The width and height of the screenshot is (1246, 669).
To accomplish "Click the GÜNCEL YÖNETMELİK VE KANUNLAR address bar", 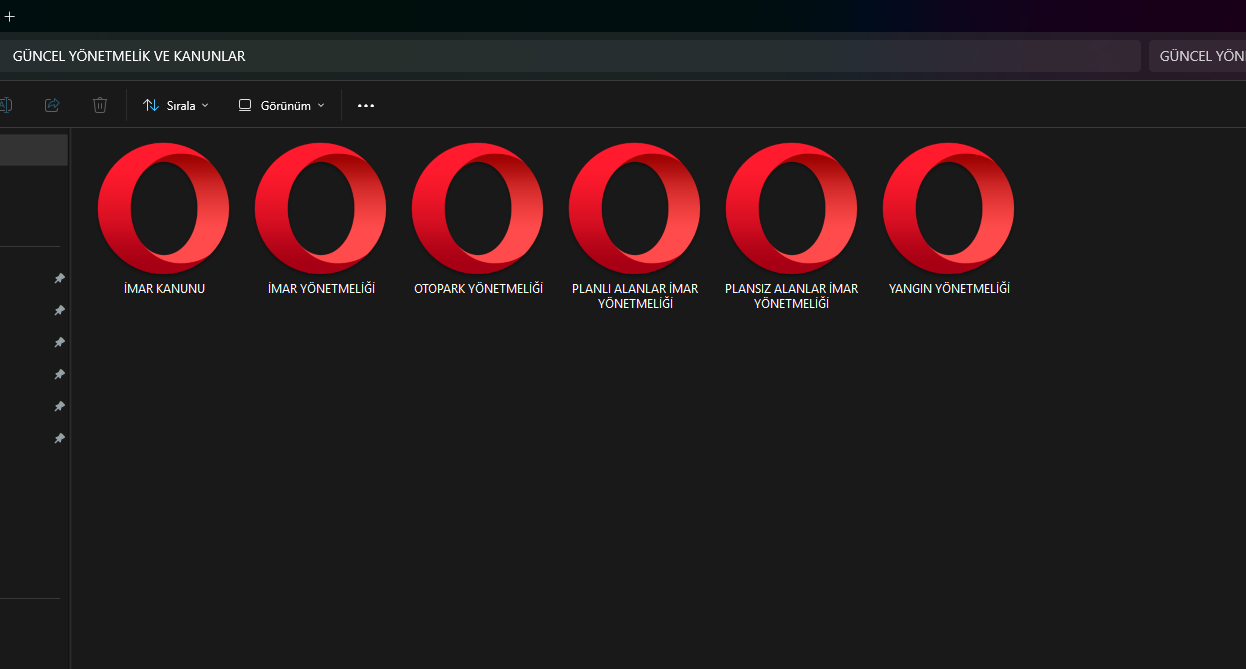I will (x=570, y=56).
